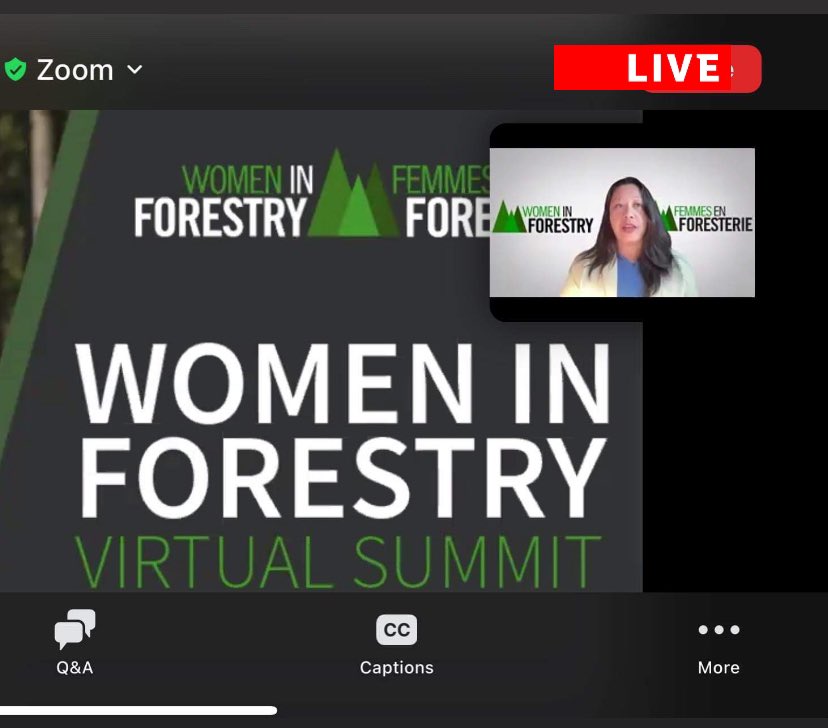Select the Zoom title in the top bar
Viewport: 828px width, 728px height.
(x=75, y=69)
